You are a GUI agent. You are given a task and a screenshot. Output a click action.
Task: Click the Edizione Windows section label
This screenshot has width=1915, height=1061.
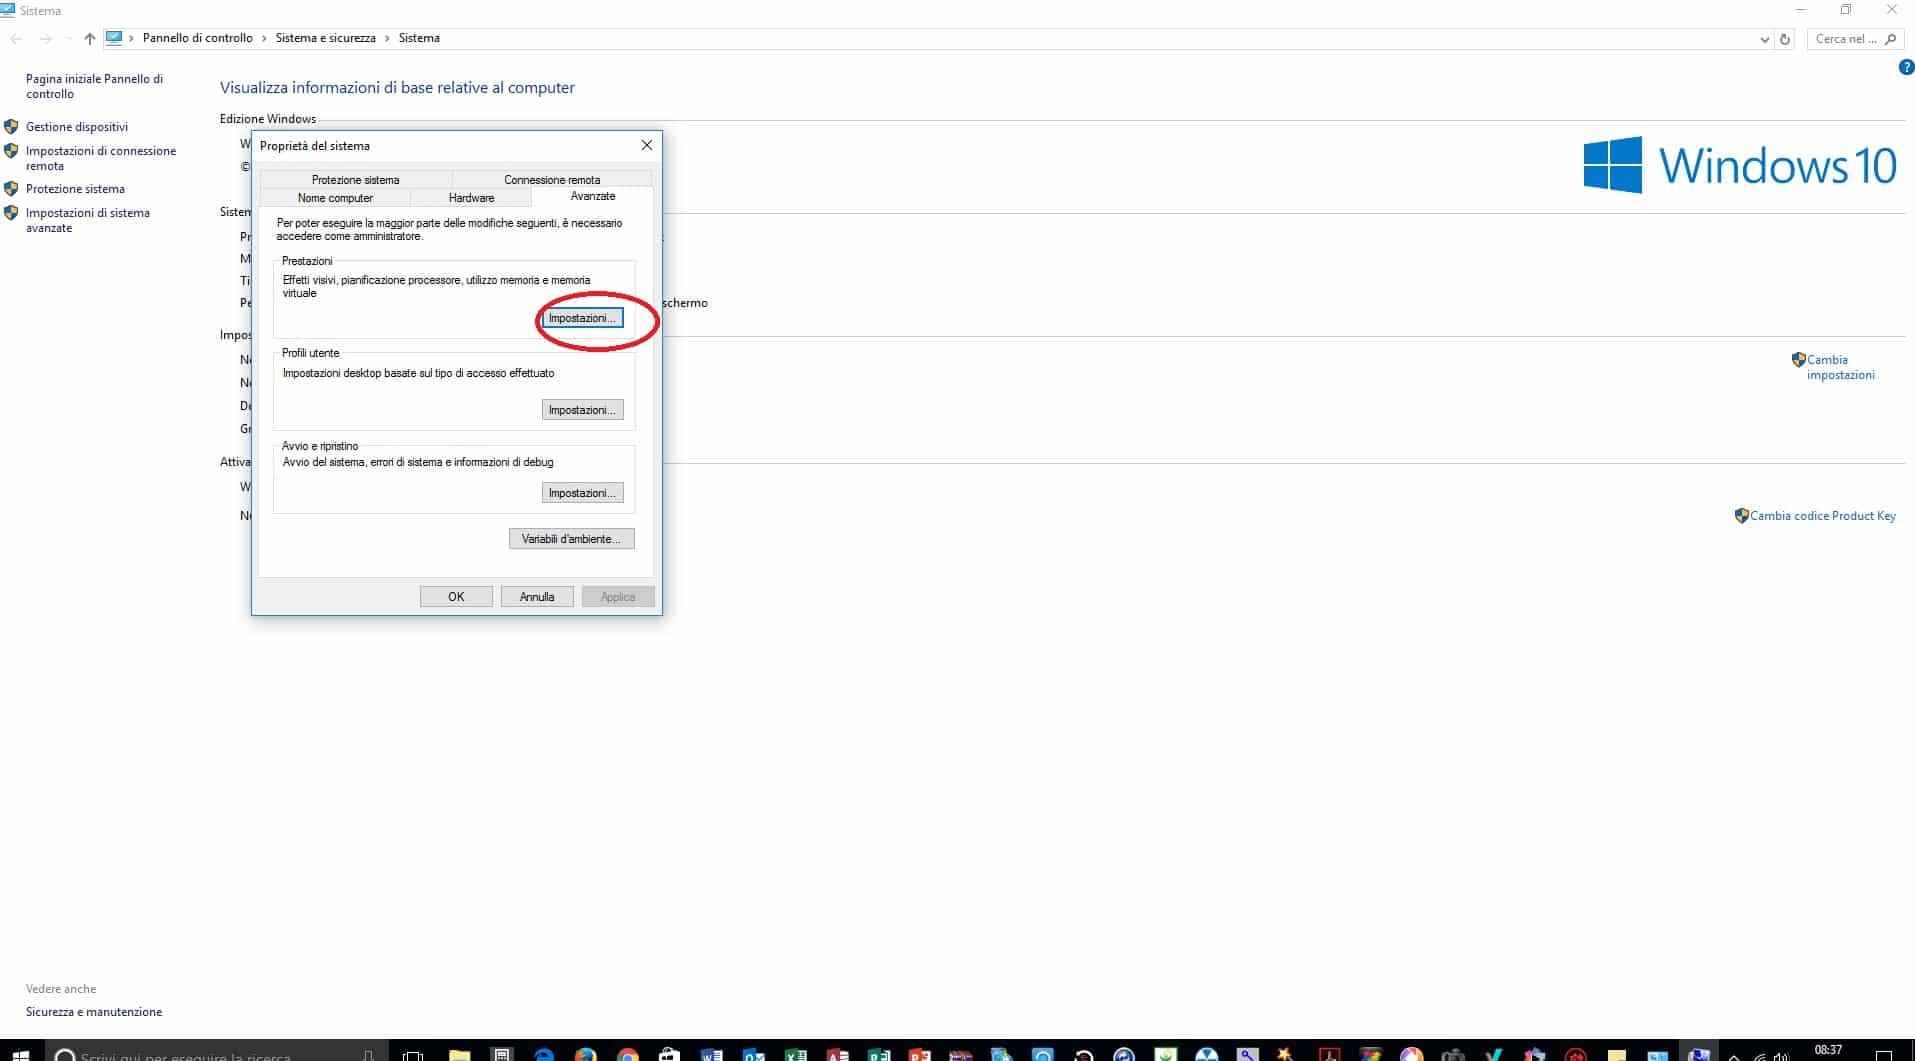click(268, 119)
